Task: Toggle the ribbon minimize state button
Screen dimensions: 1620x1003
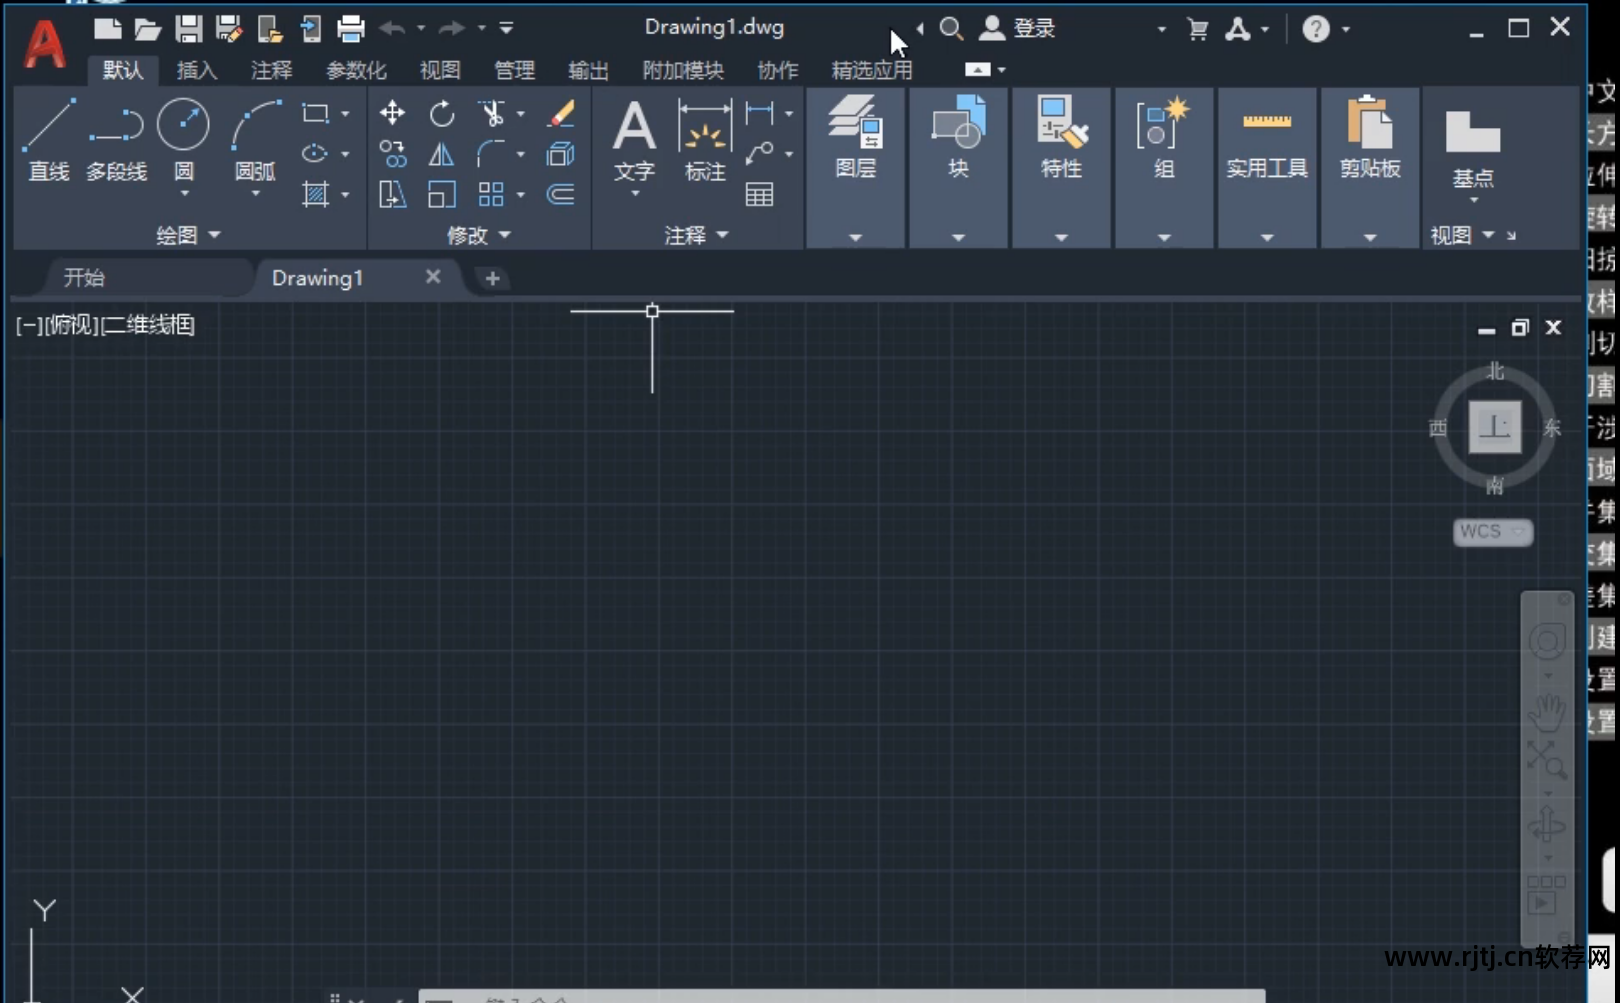Action: click(x=978, y=70)
